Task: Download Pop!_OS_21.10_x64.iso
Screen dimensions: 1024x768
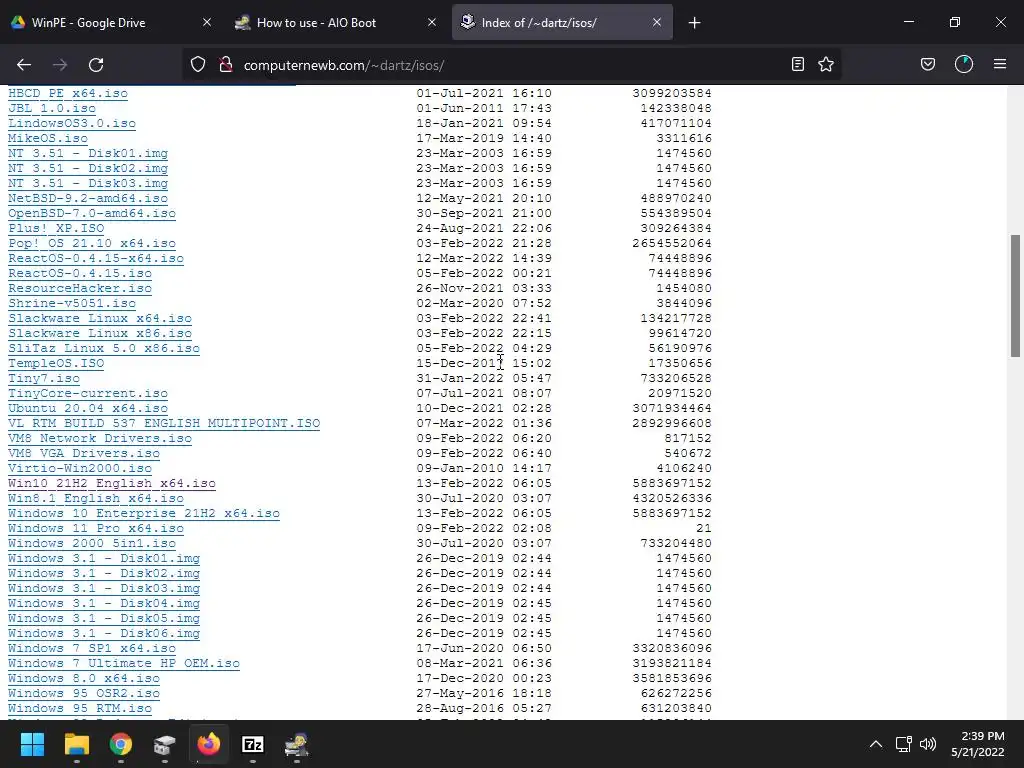Action: tap(92, 243)
